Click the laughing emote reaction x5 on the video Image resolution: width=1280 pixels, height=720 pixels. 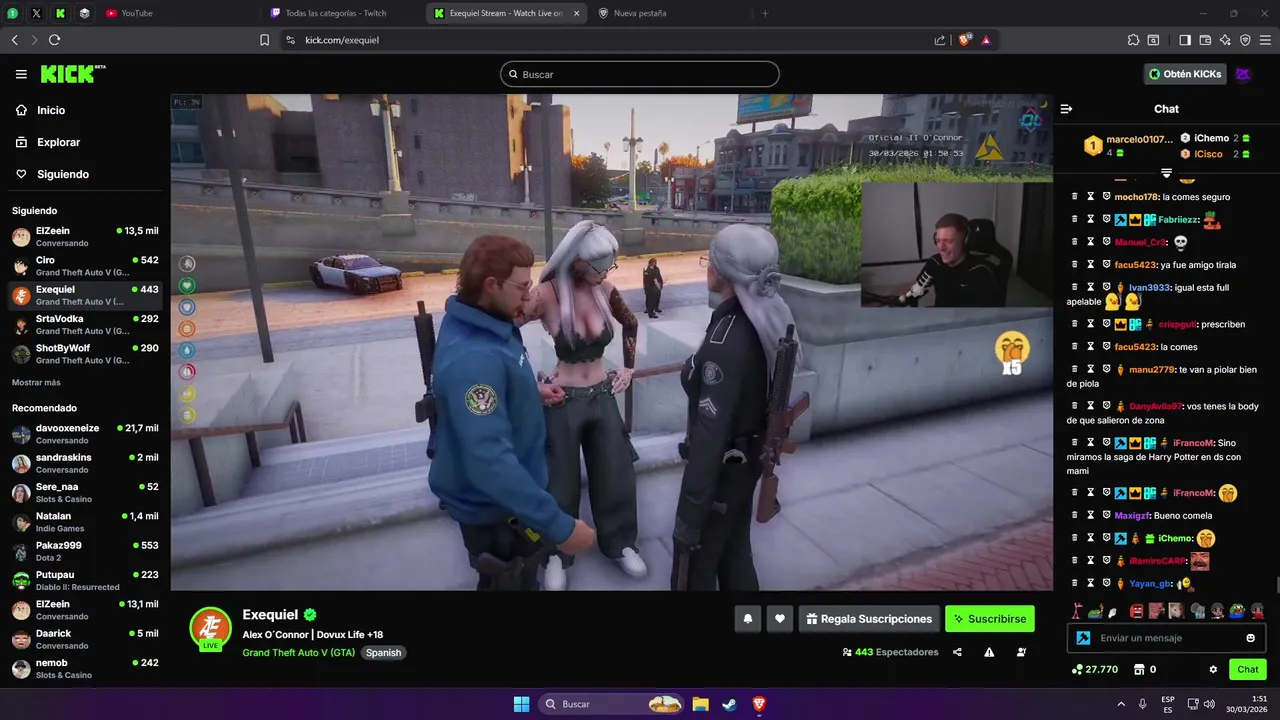tap(1012, 354)
